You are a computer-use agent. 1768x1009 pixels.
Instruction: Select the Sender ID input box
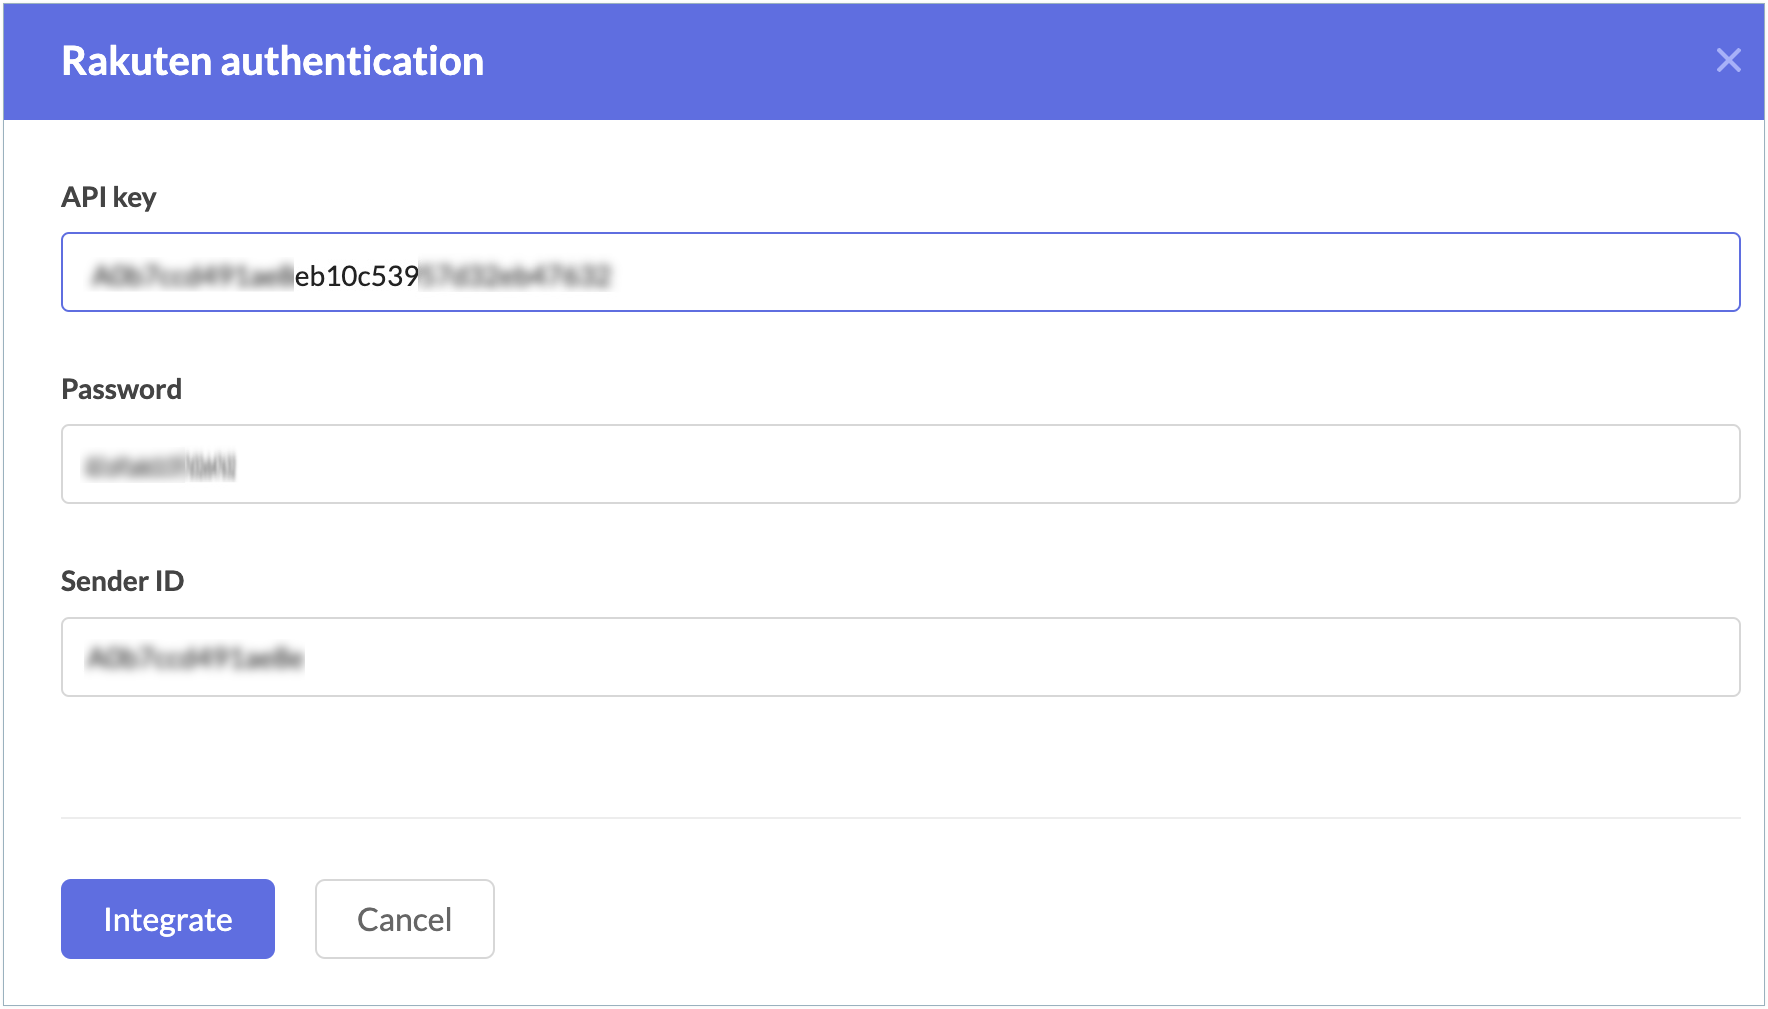click(900, 657)
